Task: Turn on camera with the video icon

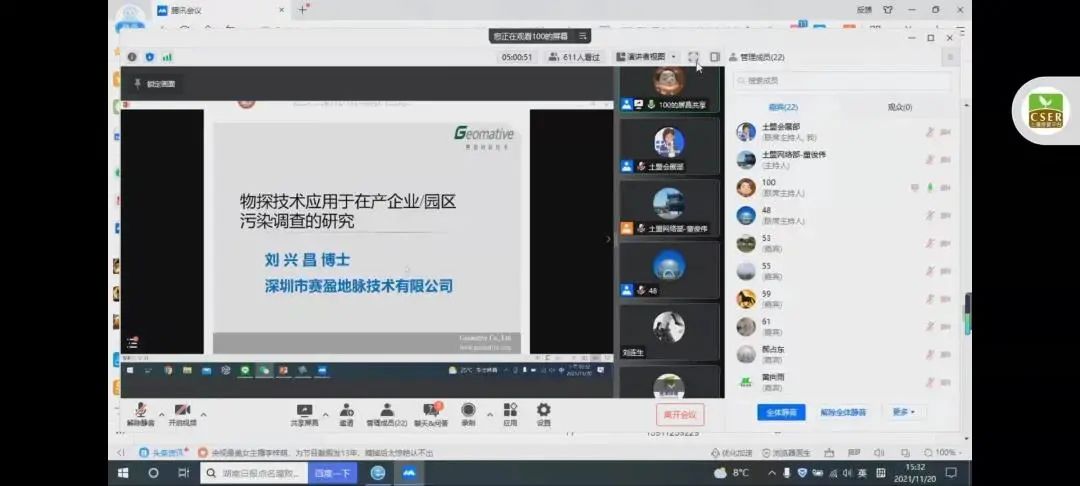Action: point(183,410)
